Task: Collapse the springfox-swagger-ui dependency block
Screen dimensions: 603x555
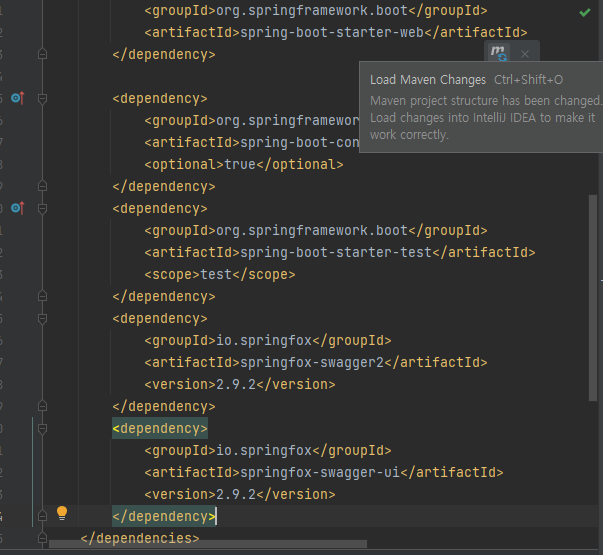Action: [x=42, y=429]
